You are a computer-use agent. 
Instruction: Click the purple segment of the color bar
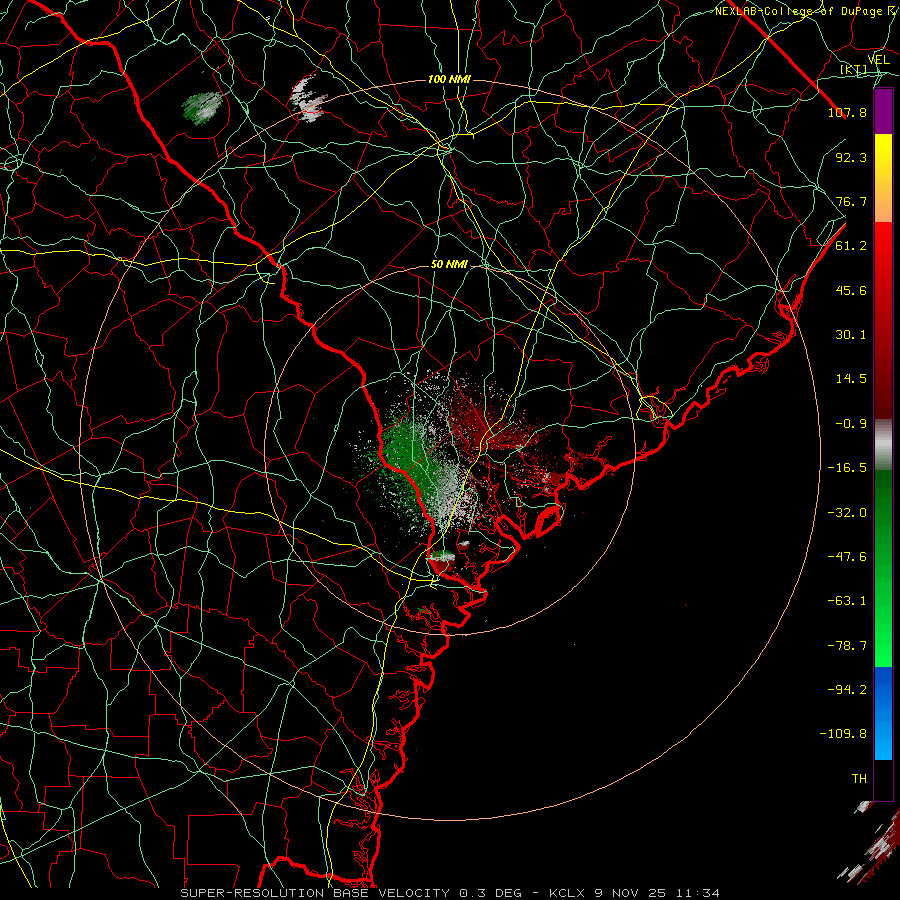tap(883, 111)
